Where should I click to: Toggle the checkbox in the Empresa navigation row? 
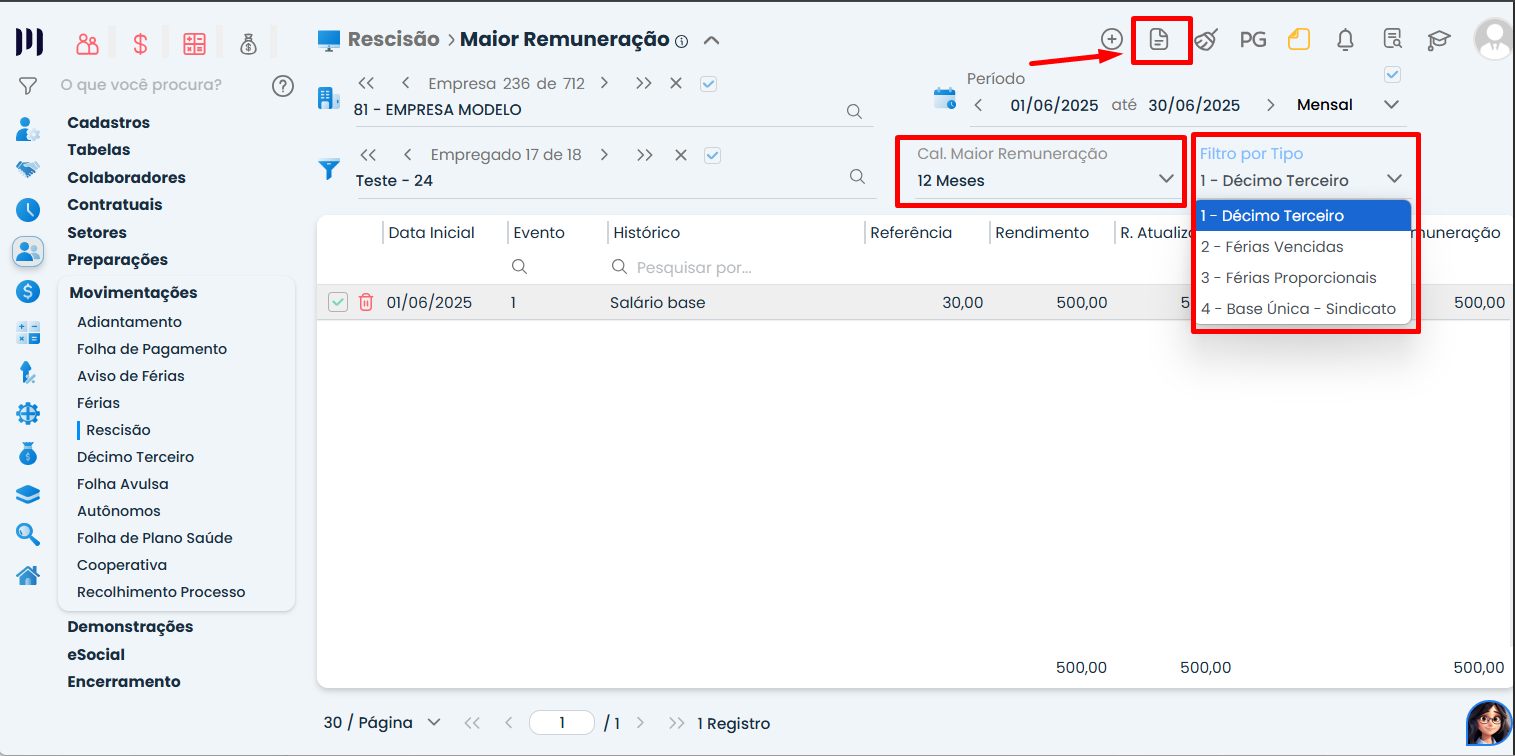point(709,84)
